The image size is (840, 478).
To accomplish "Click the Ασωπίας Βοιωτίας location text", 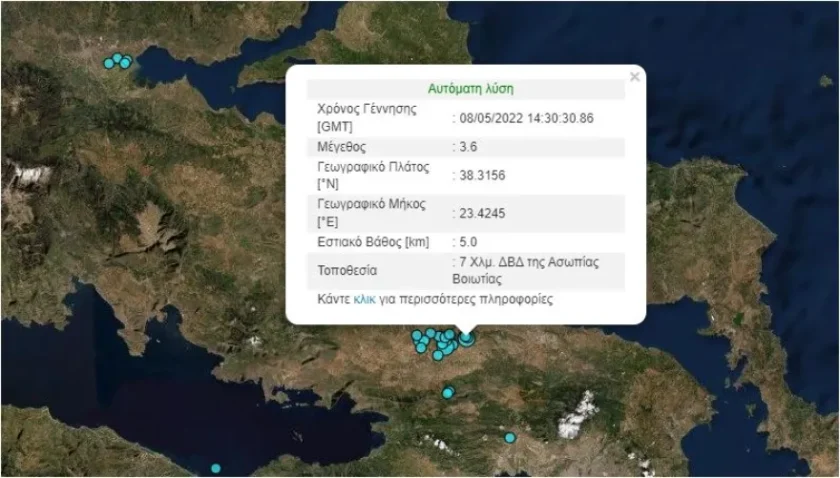I will point(526,270).
